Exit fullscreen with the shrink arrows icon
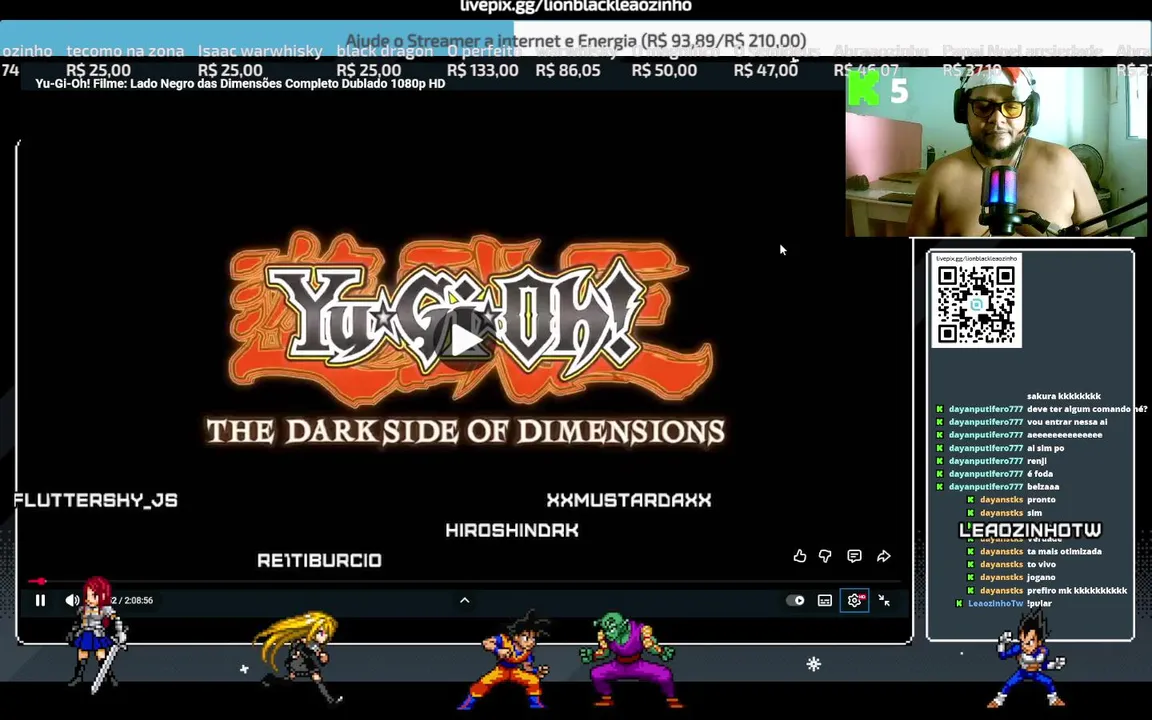The width and height of the screenshot is (1152, 720). 885,600
